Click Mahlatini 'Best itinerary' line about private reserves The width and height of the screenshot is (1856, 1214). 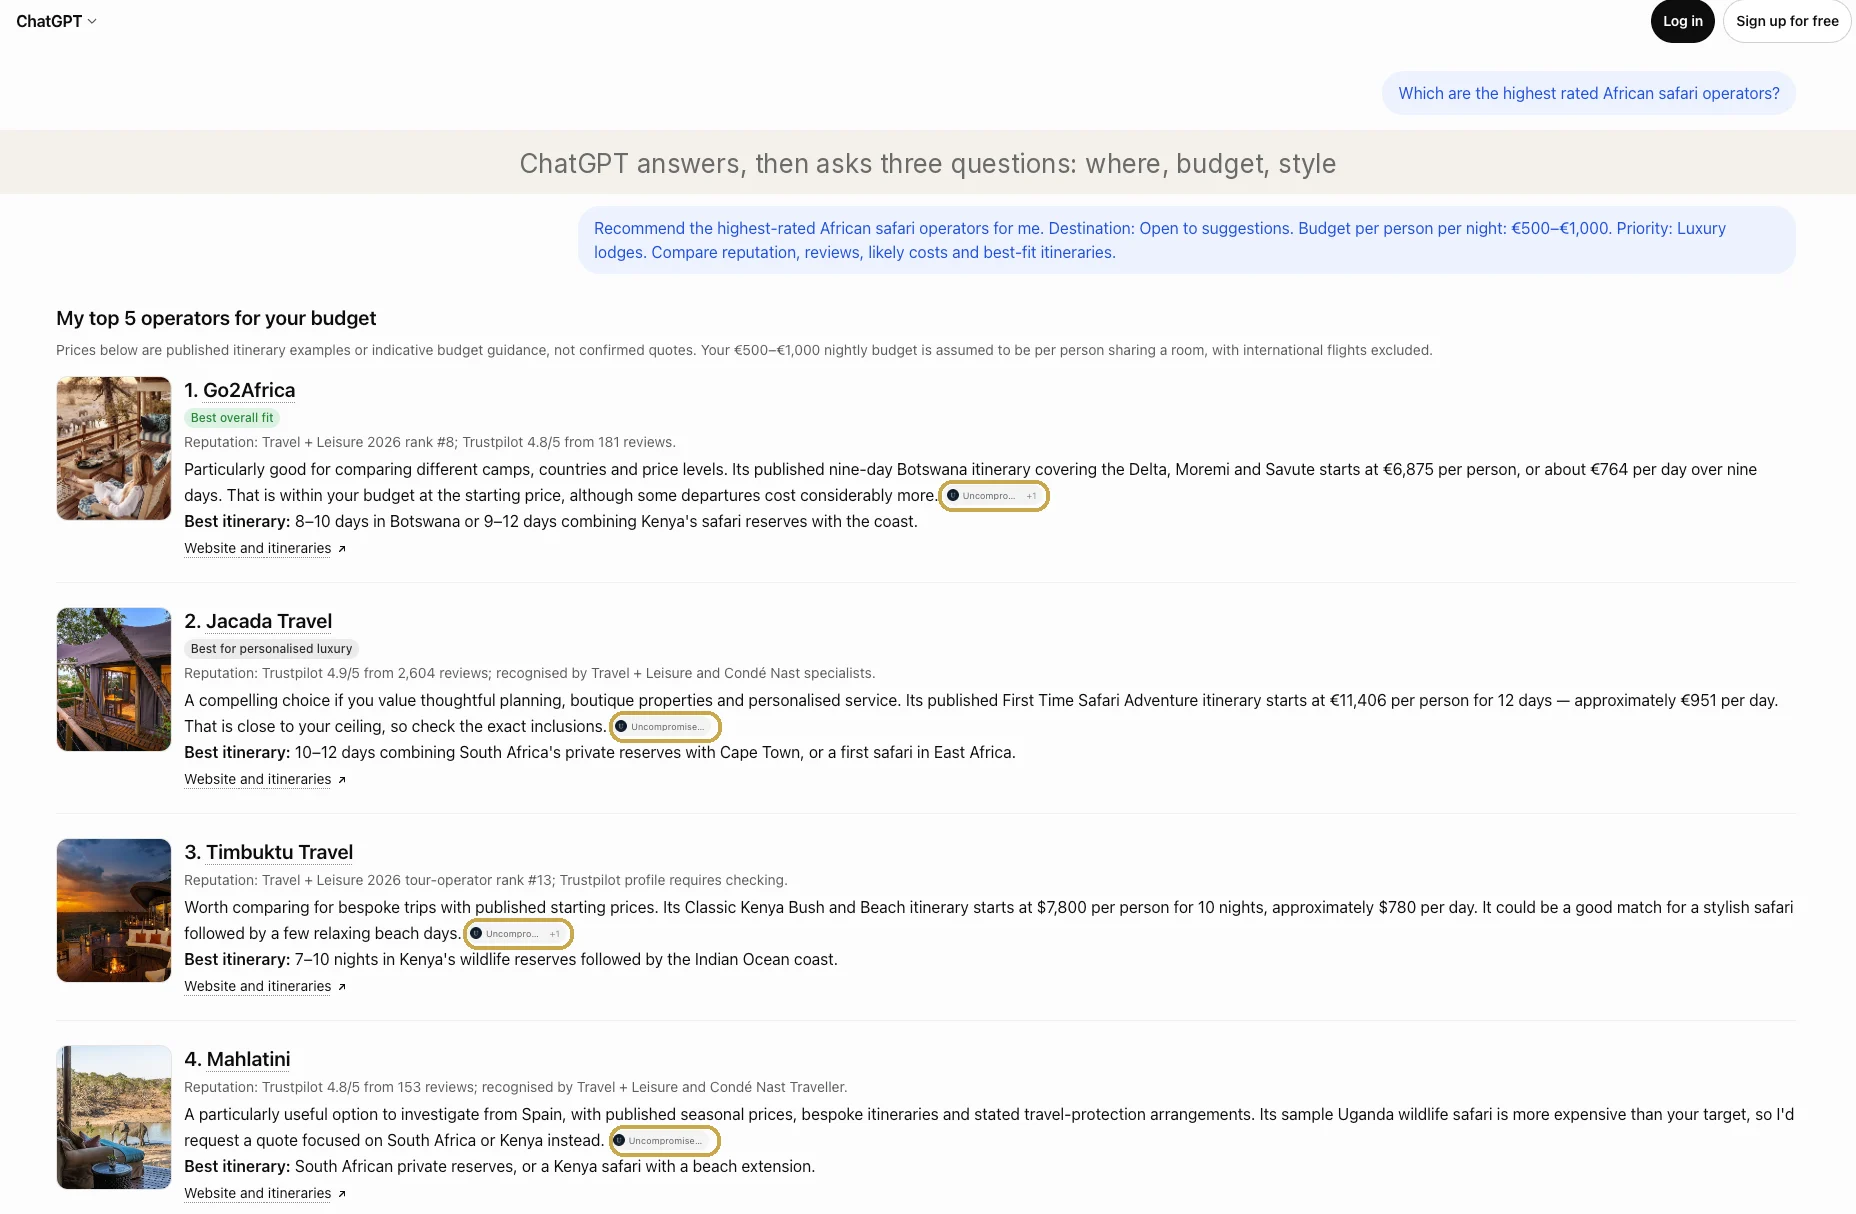click(x=499, y=1166)
